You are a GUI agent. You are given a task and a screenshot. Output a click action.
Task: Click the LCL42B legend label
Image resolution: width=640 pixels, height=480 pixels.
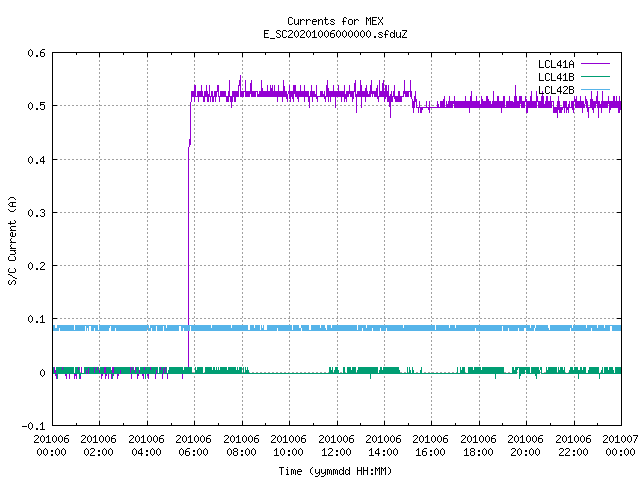point(556,90)
